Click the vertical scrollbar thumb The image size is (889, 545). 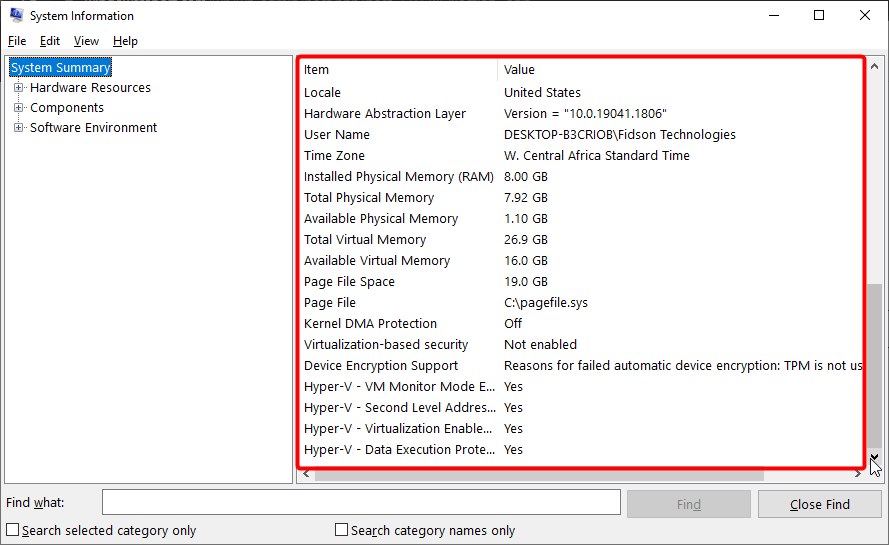[874, 366]
